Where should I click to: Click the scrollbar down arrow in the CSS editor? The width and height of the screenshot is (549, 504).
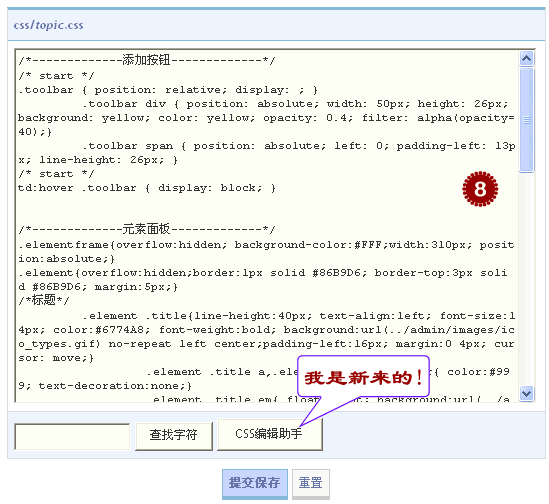tap(526, 393)
